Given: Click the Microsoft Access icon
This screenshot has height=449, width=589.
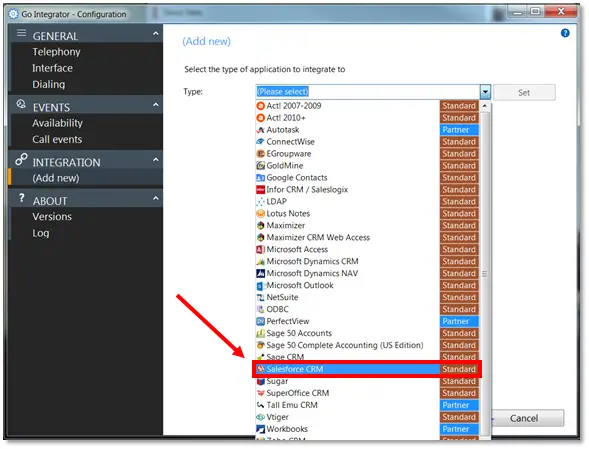Looking at the screenshot, I should (x=260, y=249).
